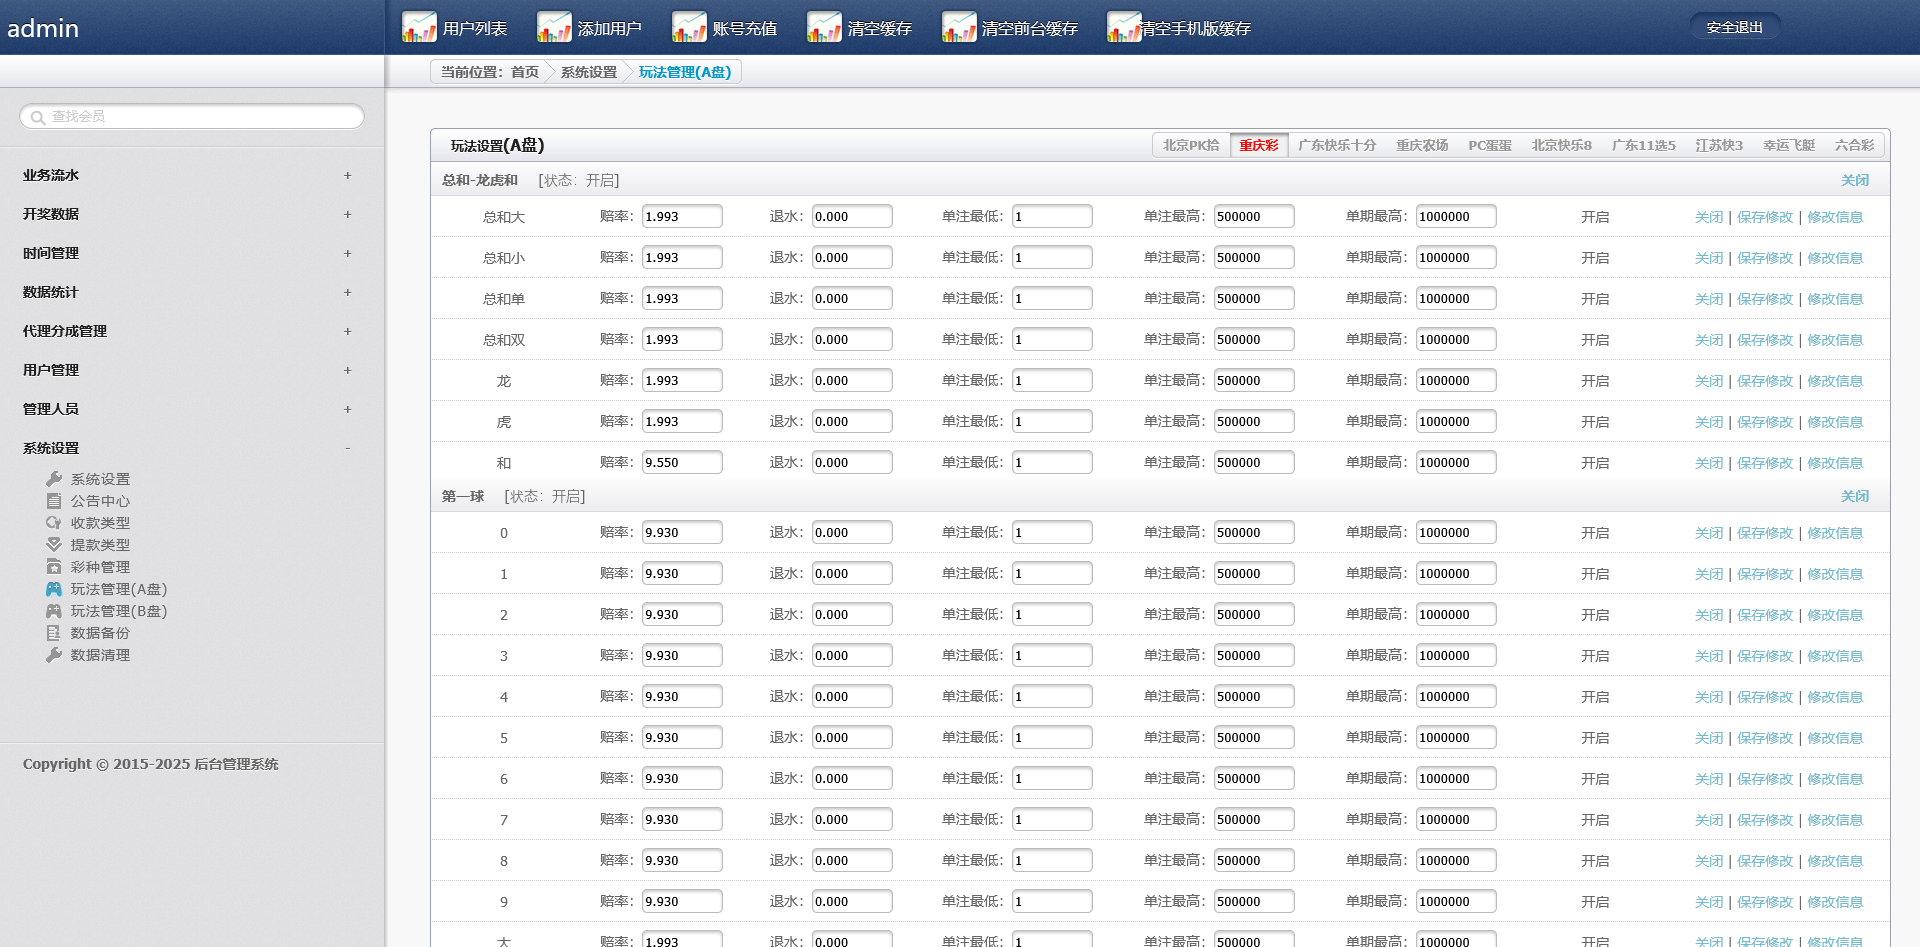Expand the 用户管理 sidebar section
Viewport: 1920px width, 947px height.
(x=347, y=370)
